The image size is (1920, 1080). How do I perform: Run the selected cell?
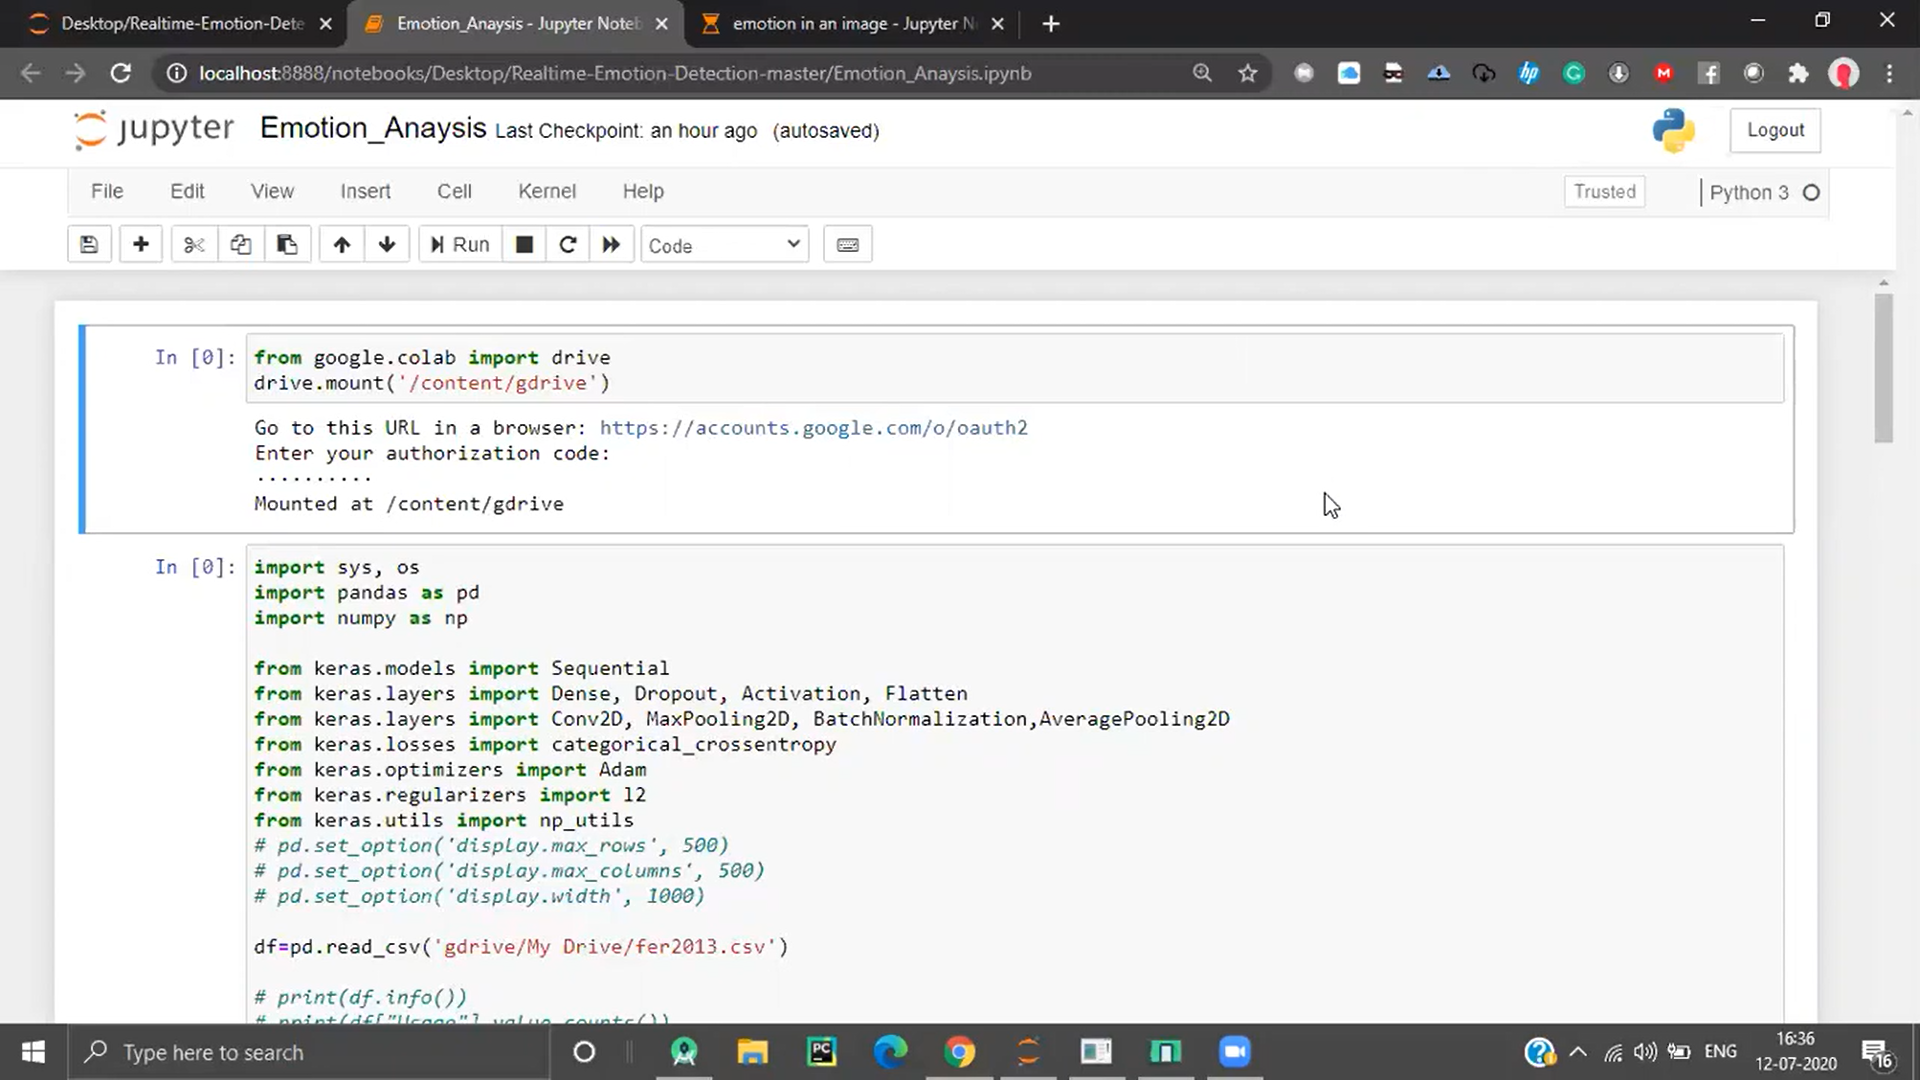pyautogui.click(x=460, y=245)
